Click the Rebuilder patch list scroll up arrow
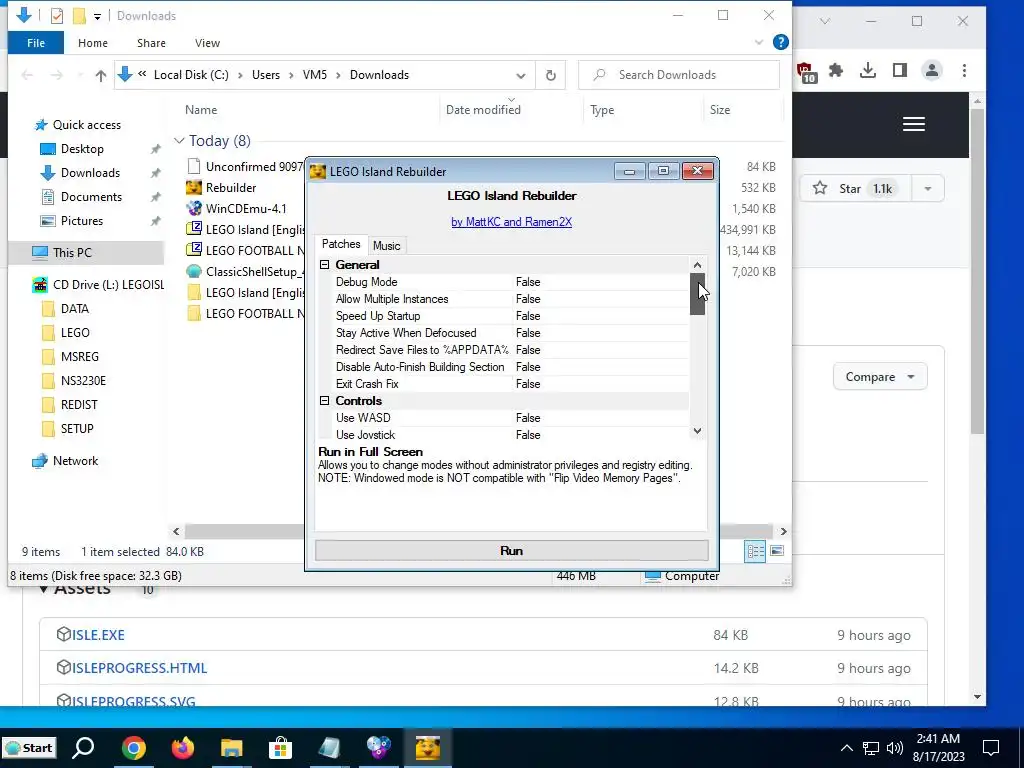 (697, 265)
